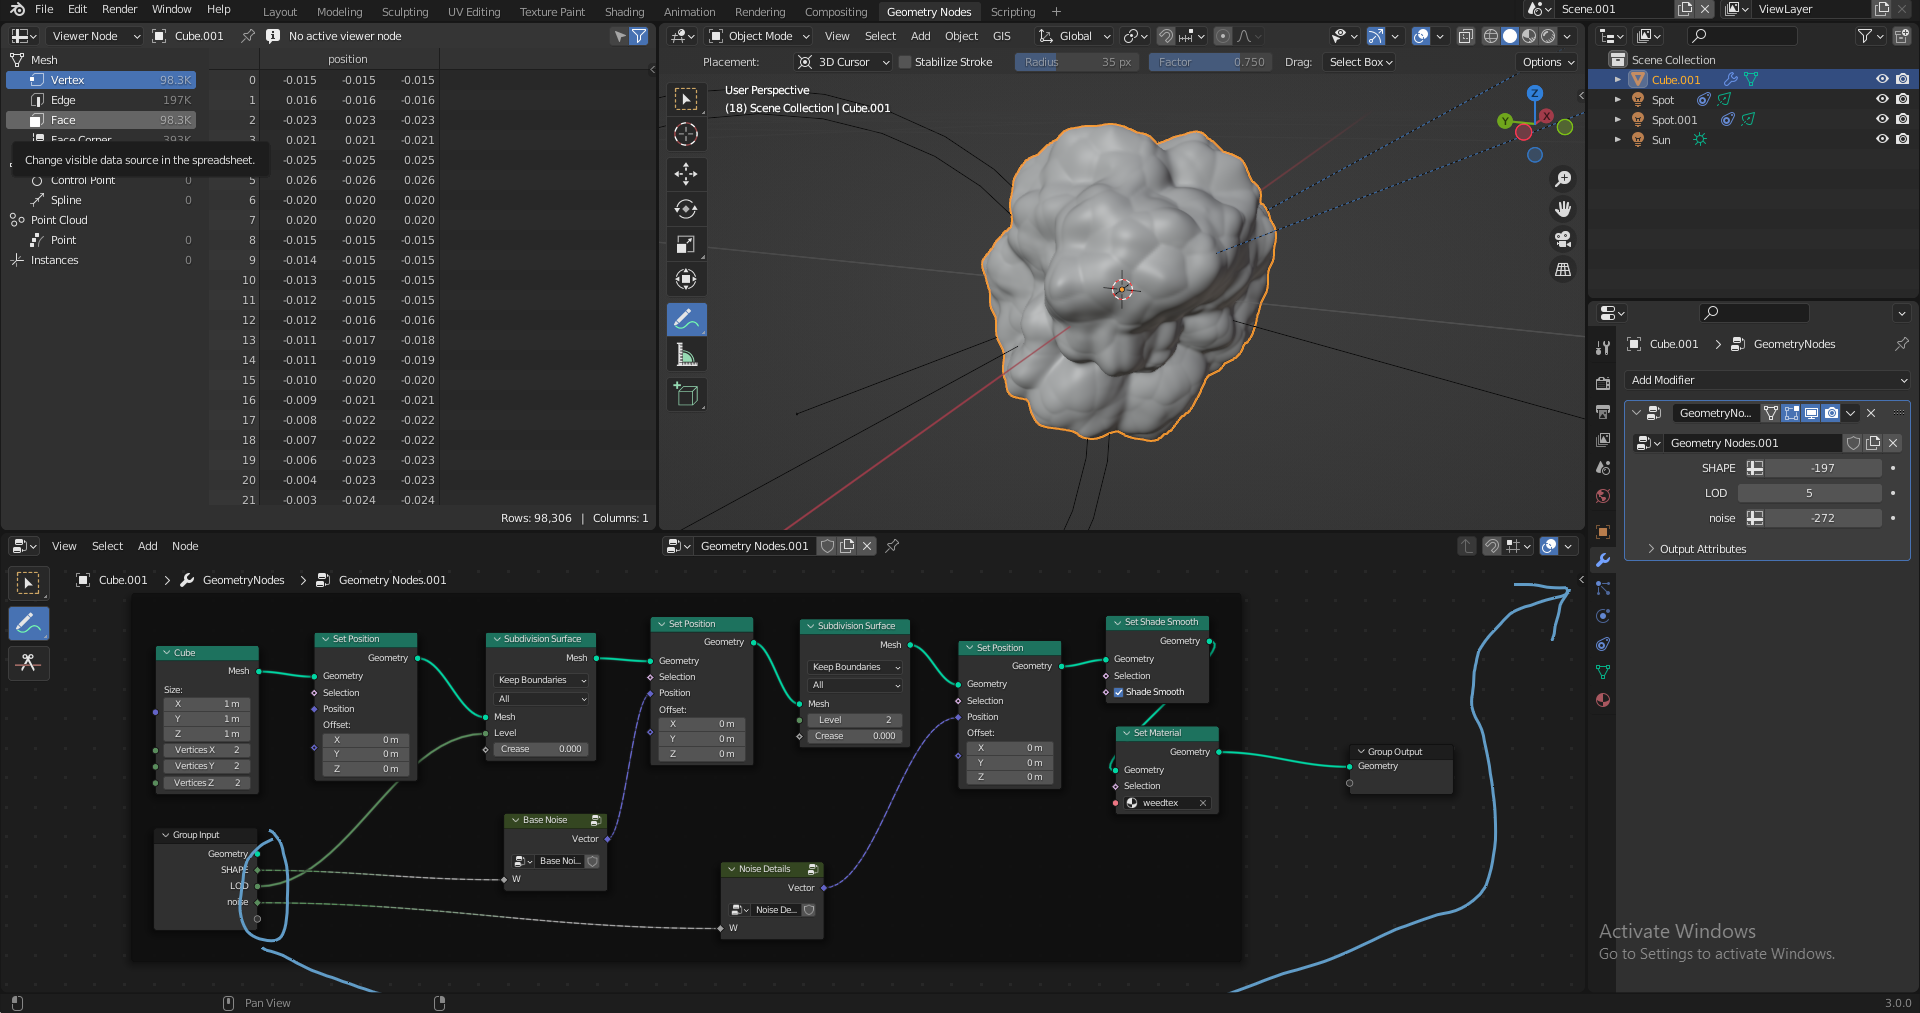Open Add Modifier dropdown

pos(1768,380)
